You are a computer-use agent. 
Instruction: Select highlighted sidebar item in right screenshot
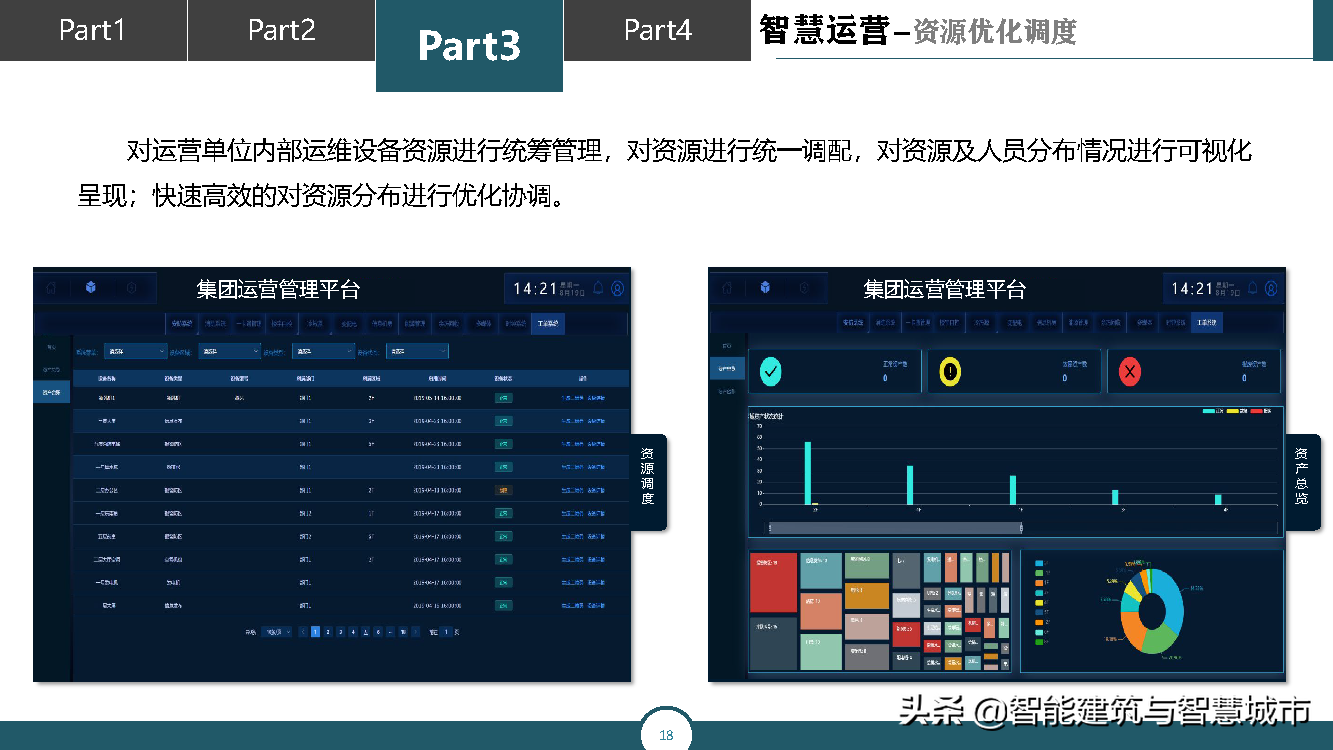[x=727, y=368]
